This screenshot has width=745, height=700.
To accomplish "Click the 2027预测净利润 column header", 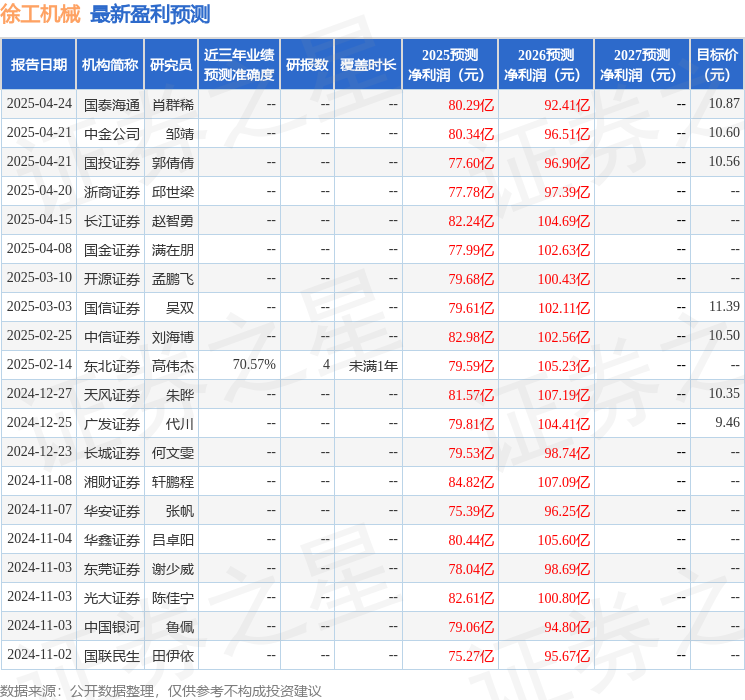I will click(x=642, y=65).
